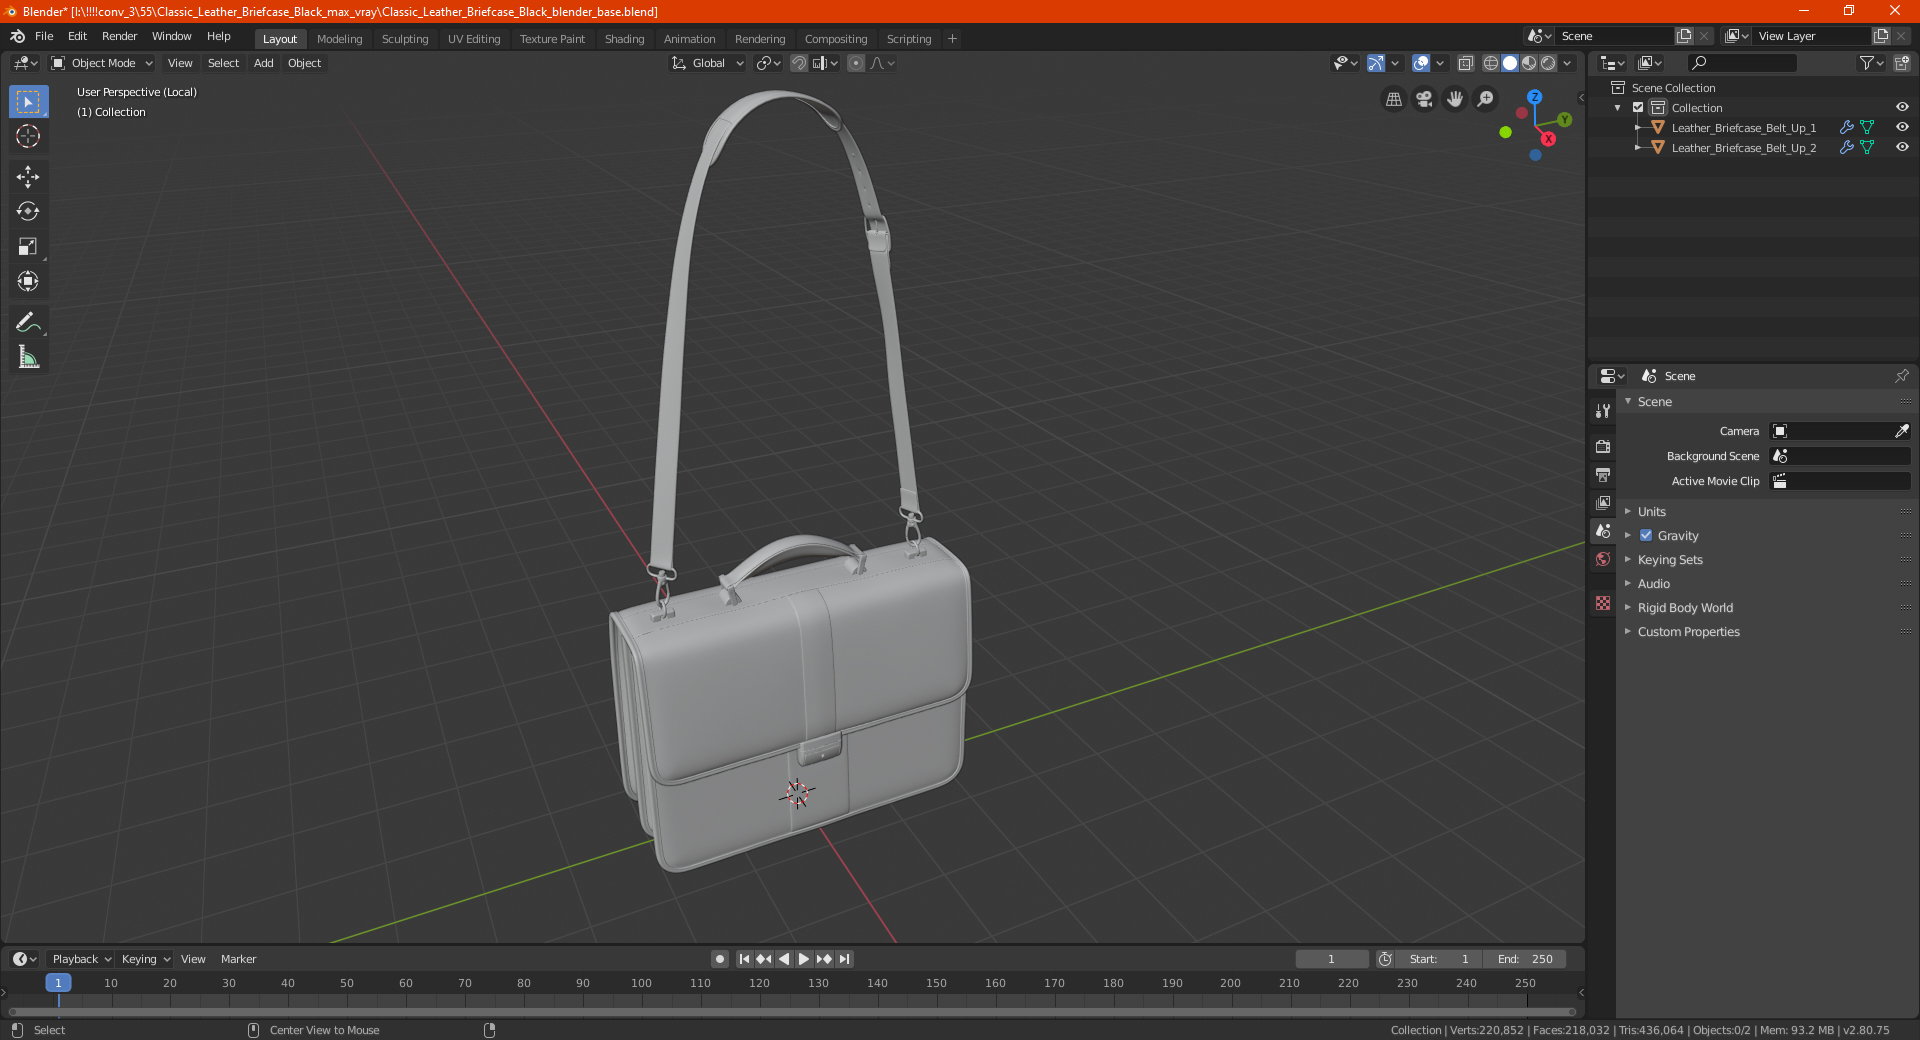Open the Global transform orientation dropdown
Viewport: 1920px width, 1040px height.
(708, 63)
